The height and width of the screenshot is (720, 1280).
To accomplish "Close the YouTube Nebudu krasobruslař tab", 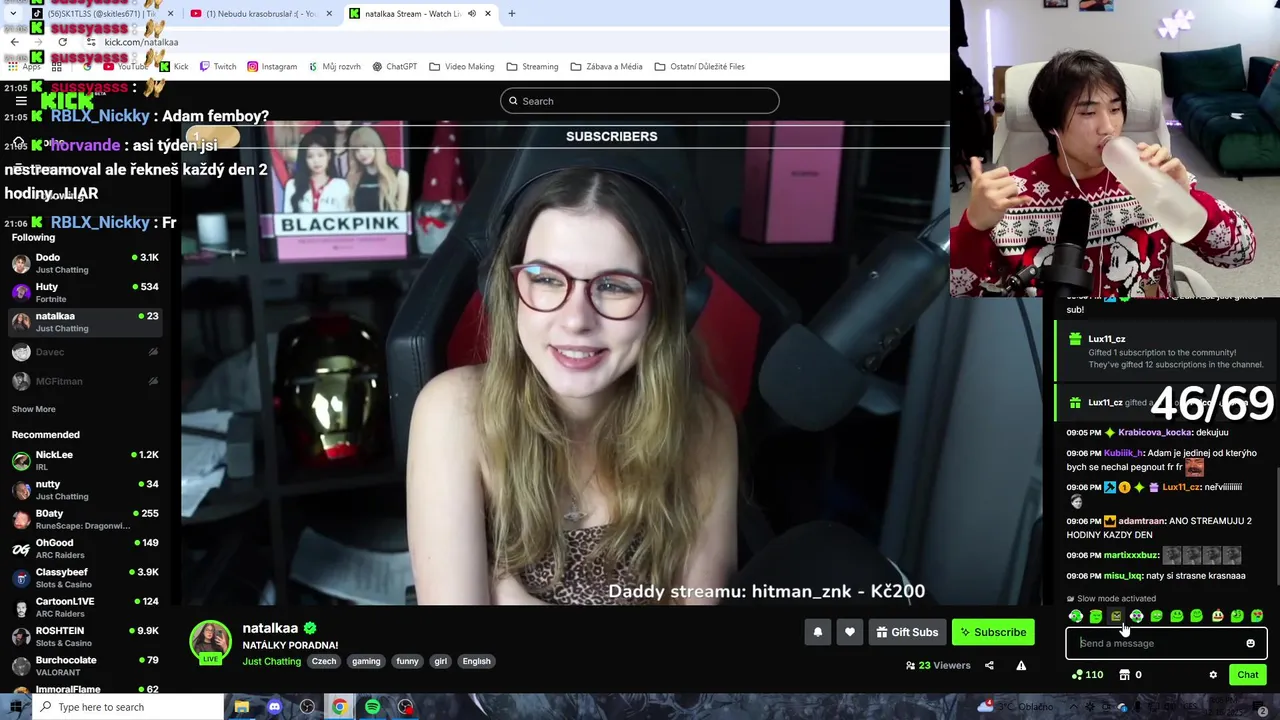I will coord(328,14).
